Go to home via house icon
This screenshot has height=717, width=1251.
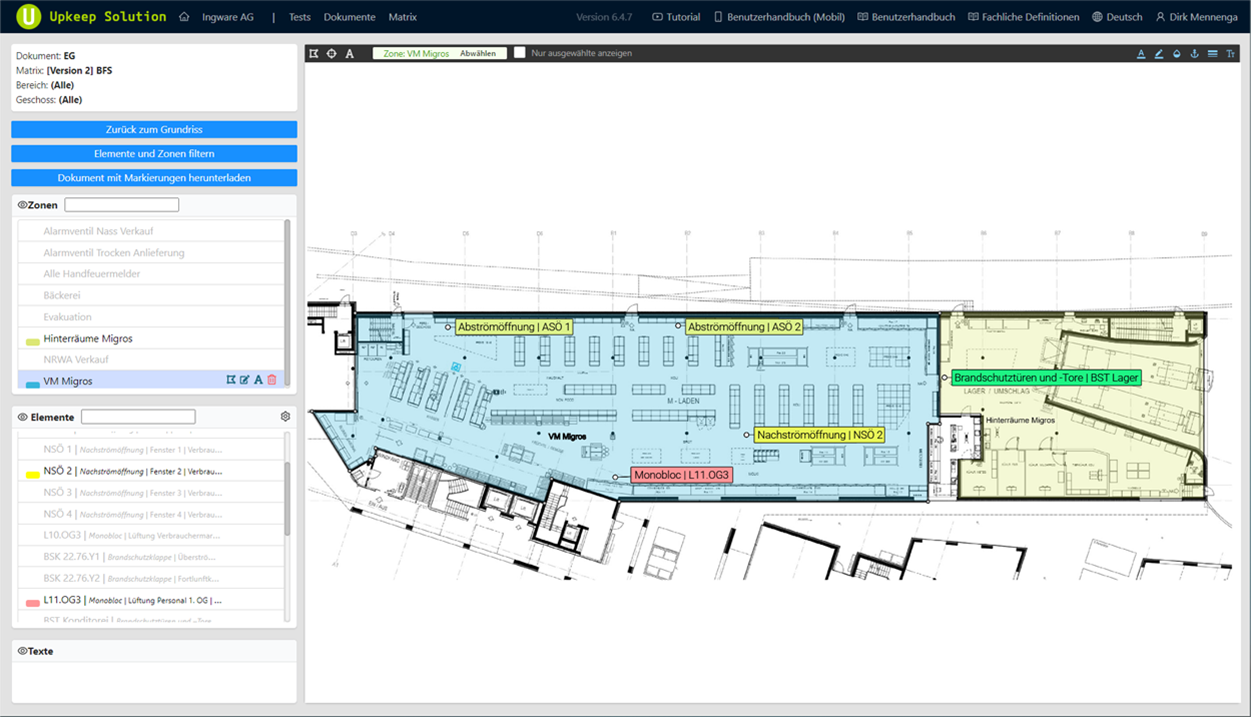coord(184,17)
